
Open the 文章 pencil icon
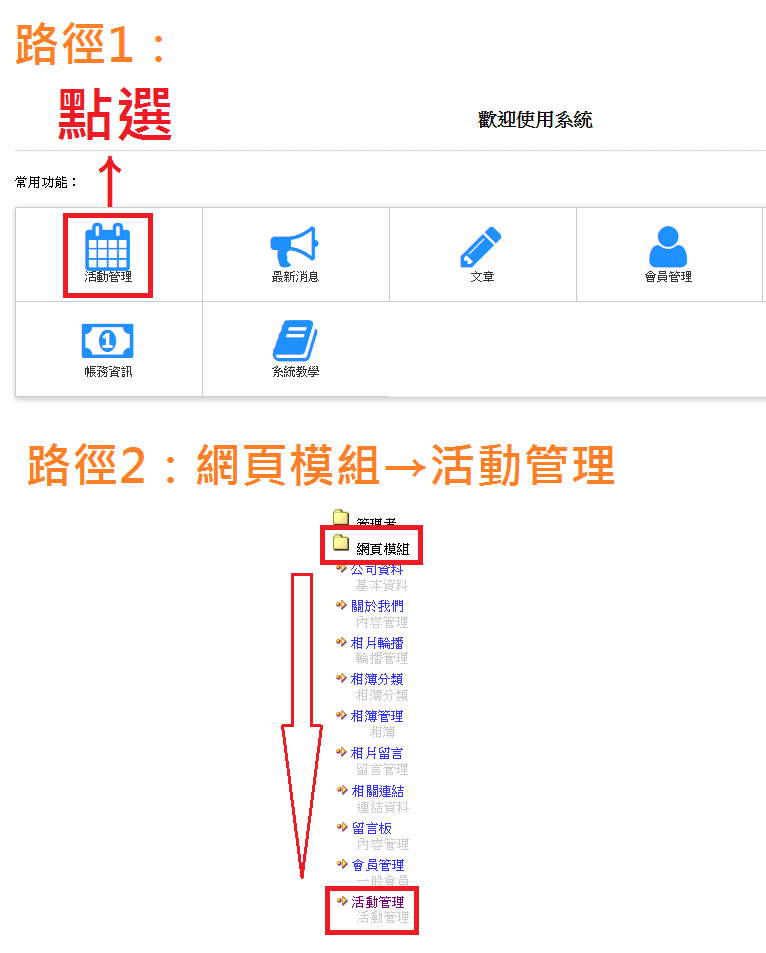481,247
